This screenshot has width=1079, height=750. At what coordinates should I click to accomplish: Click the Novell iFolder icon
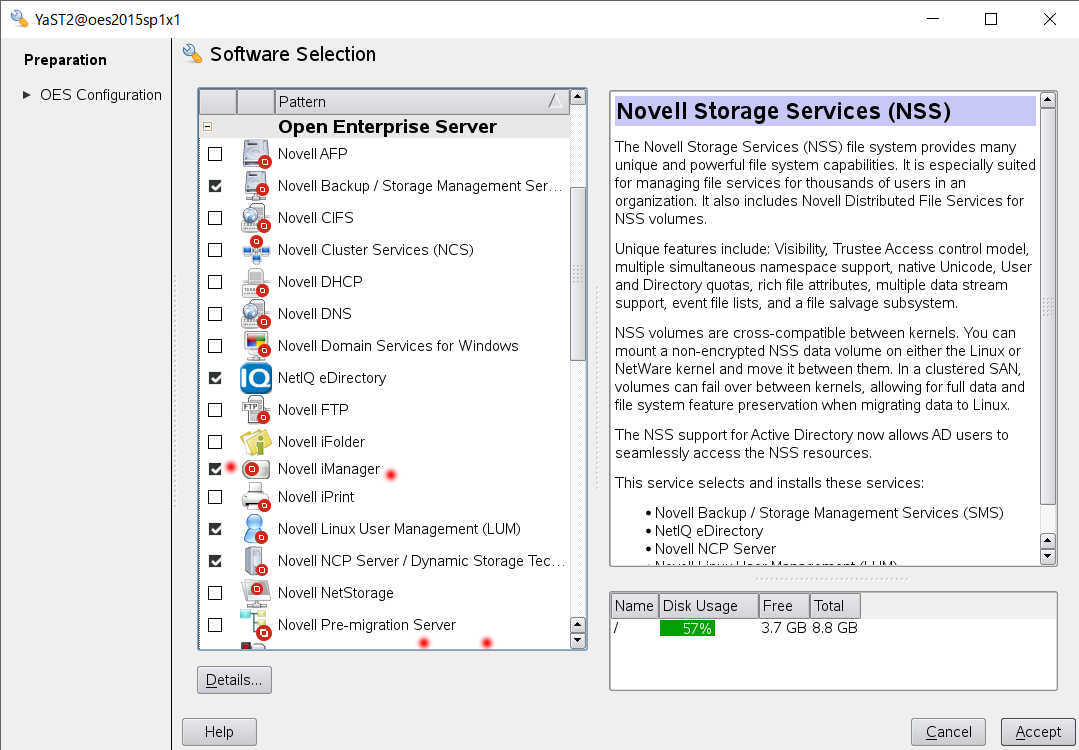(256, 442)
